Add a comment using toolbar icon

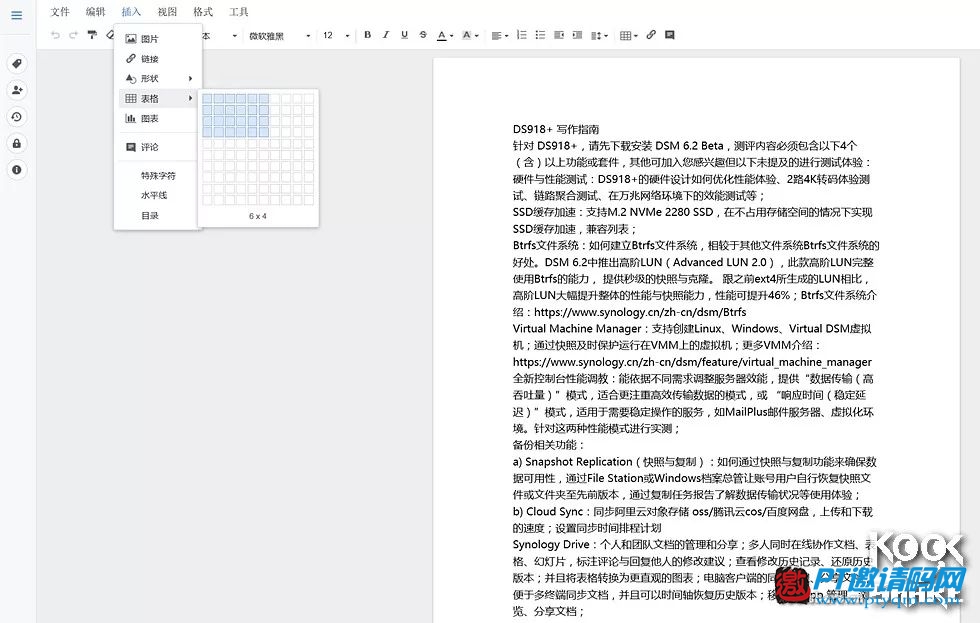click(x=669, y=35)
